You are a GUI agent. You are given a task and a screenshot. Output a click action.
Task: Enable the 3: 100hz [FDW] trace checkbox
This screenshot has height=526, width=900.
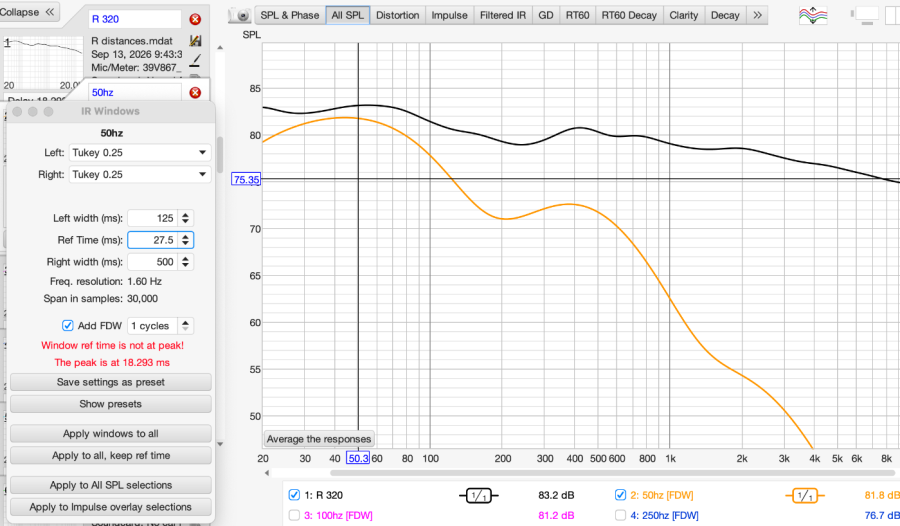point(294,515)
